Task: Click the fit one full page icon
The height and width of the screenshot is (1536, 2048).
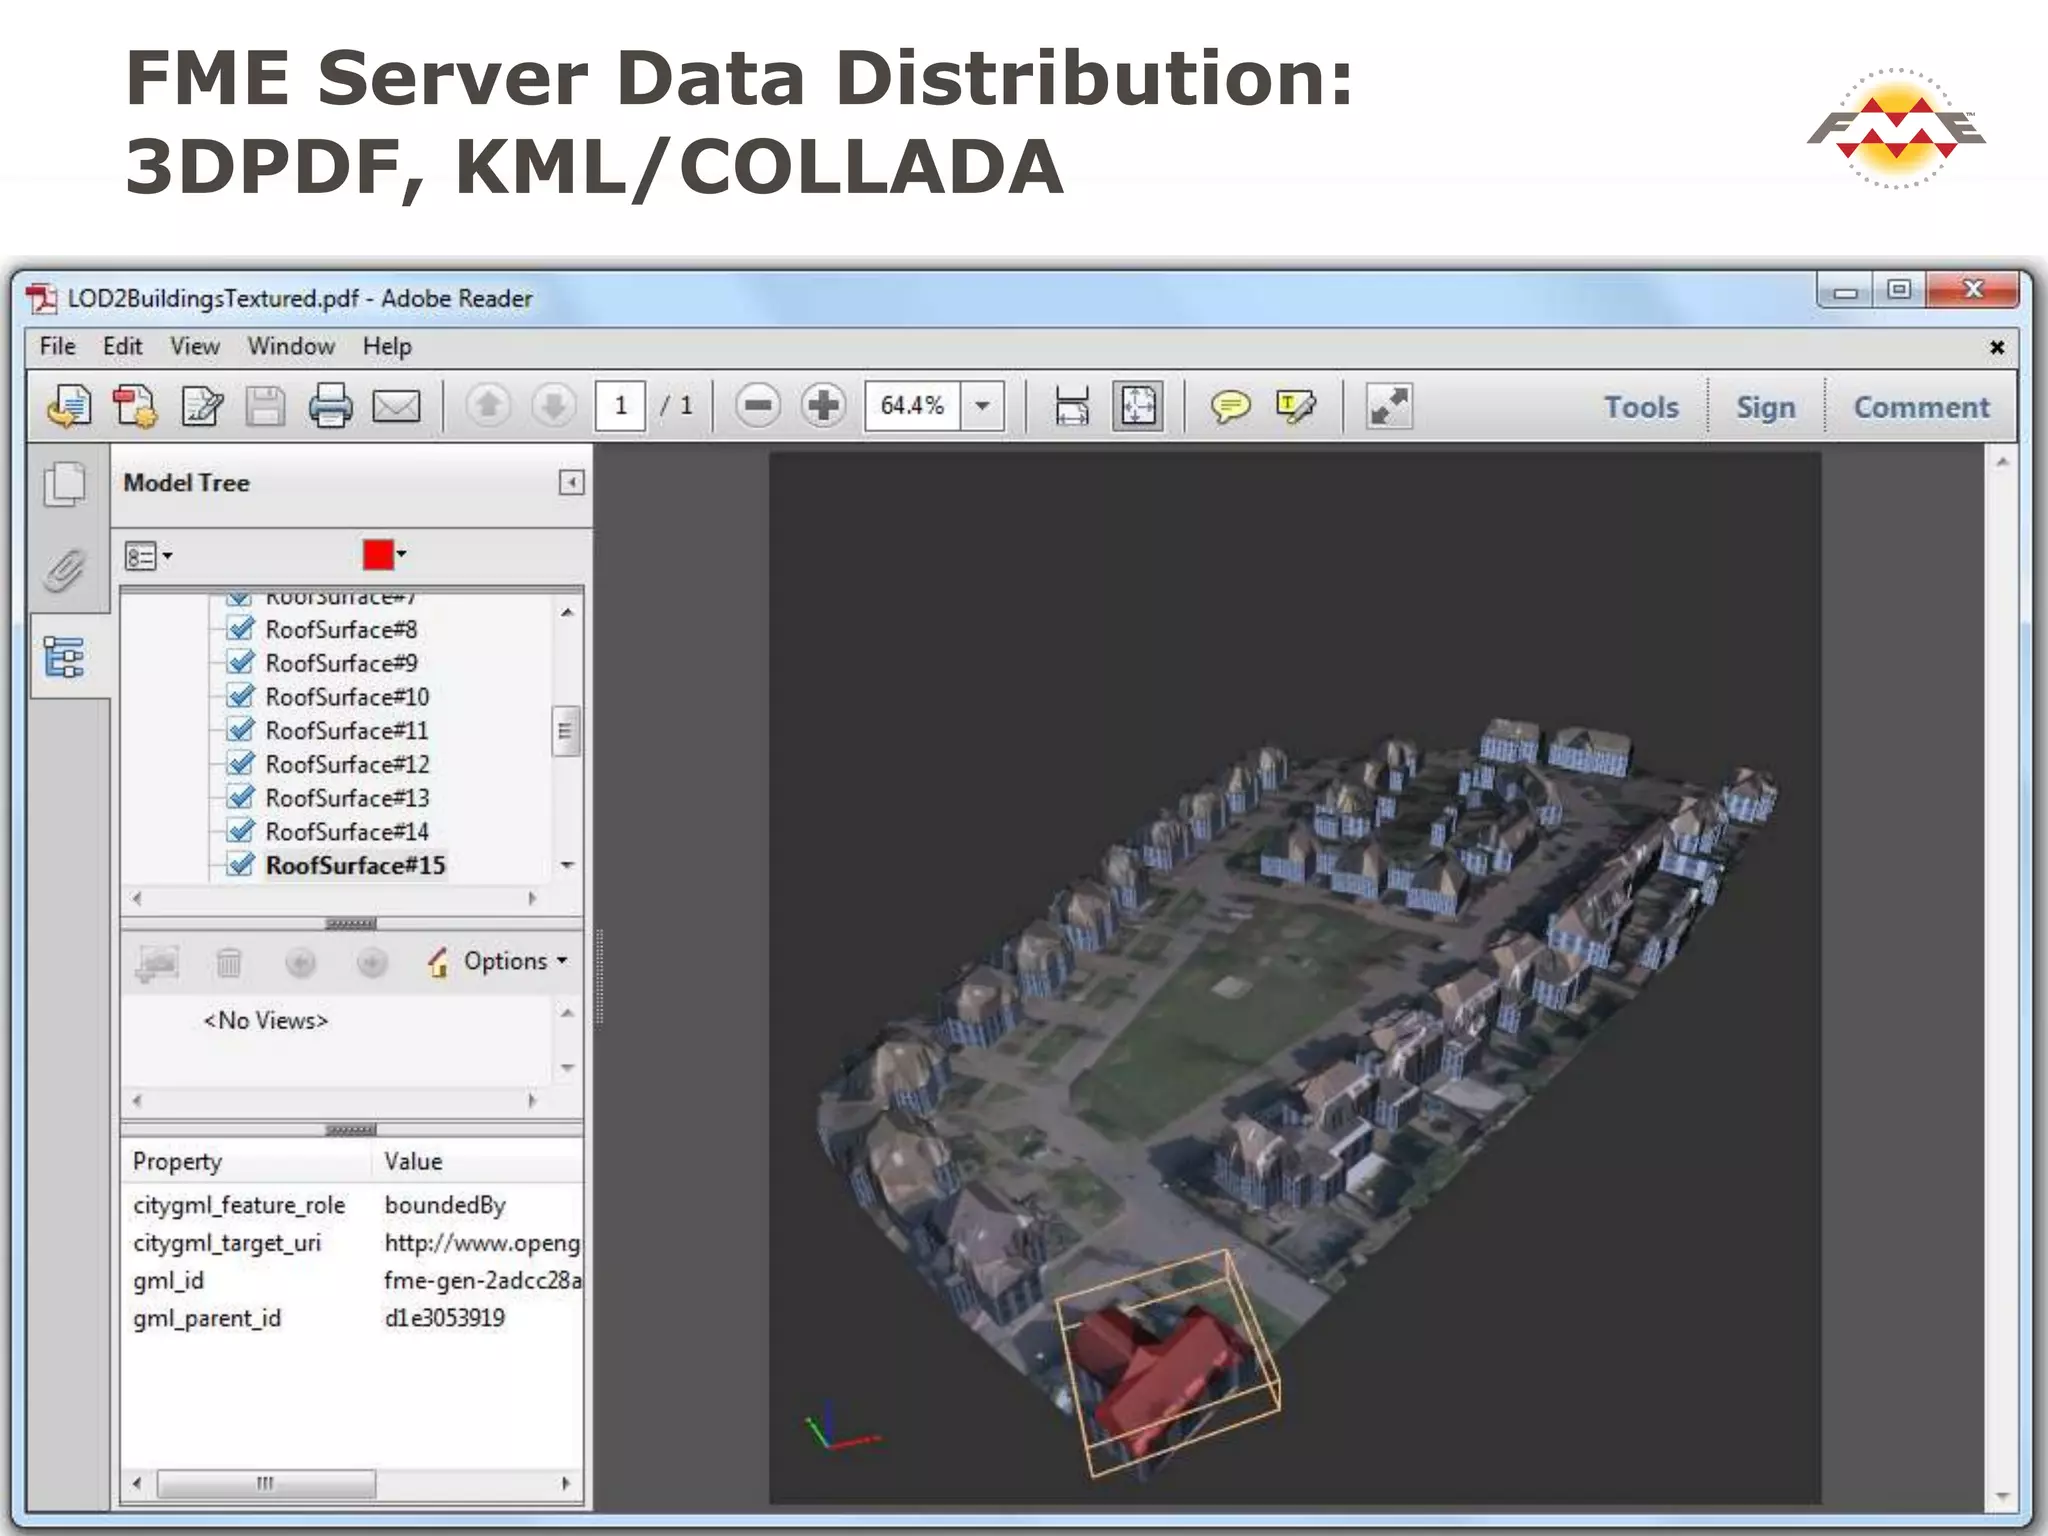Action: 1138,406
